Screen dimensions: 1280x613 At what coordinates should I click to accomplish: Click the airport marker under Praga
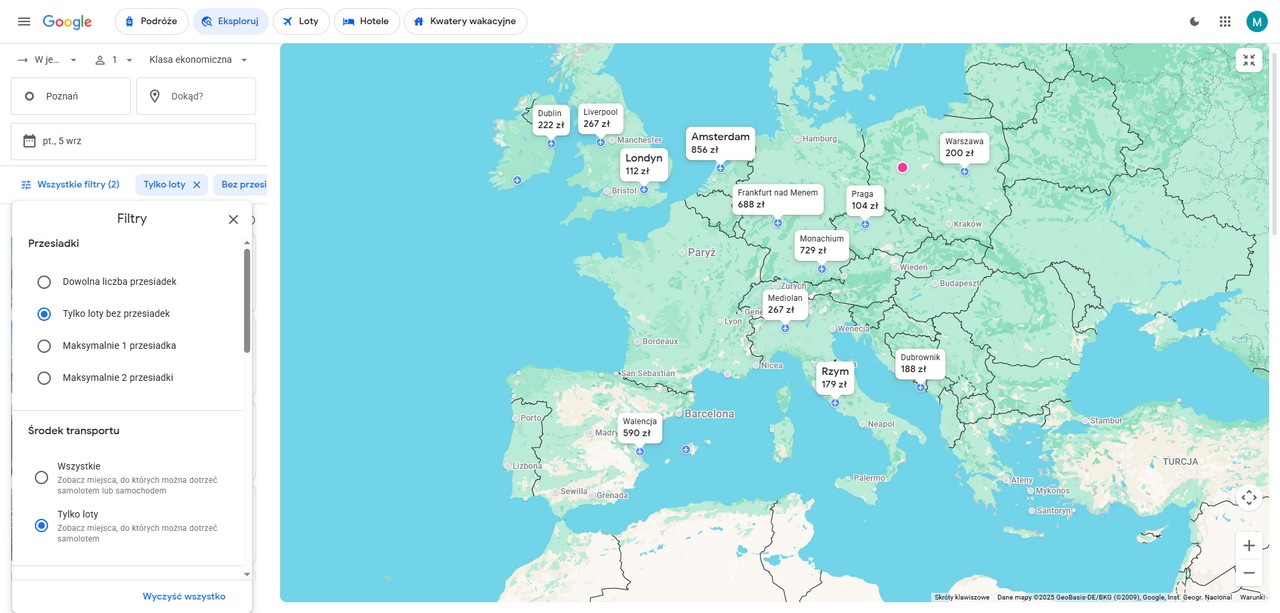[865, 224]
